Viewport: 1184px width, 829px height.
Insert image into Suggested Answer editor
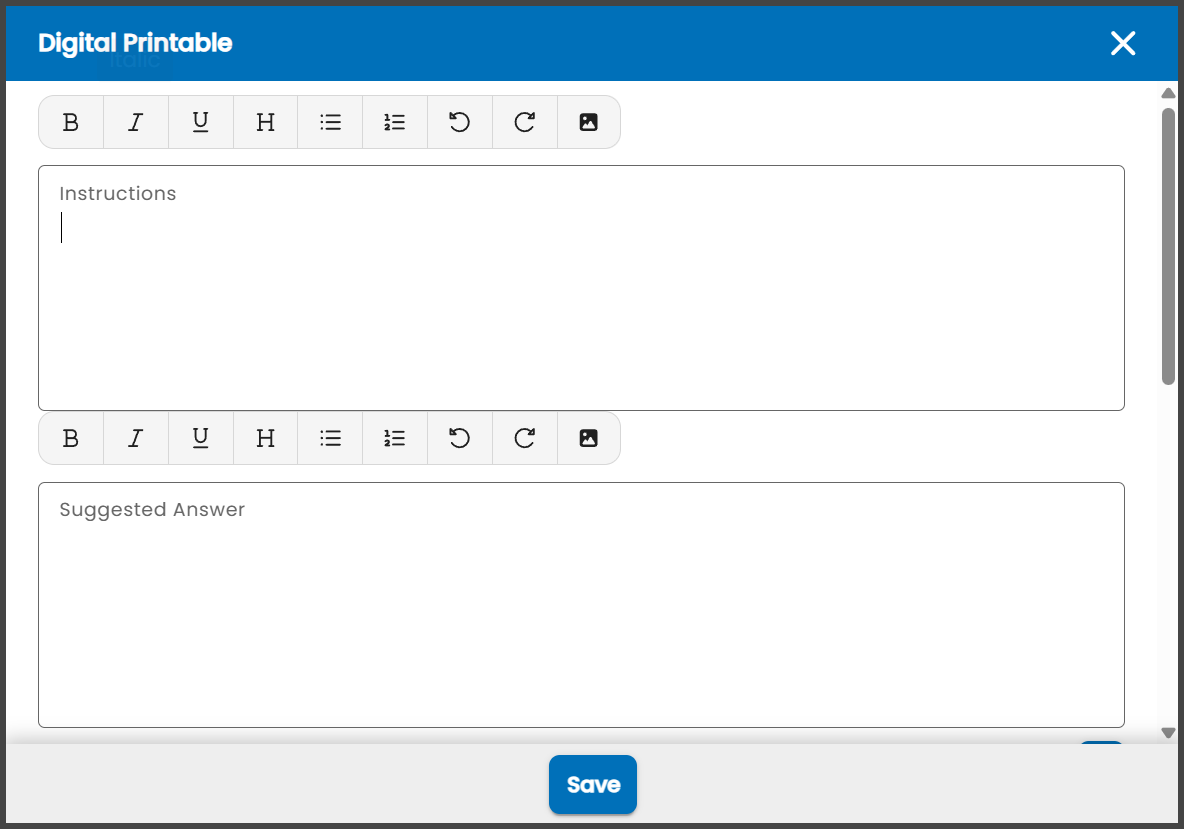[589, 439]
